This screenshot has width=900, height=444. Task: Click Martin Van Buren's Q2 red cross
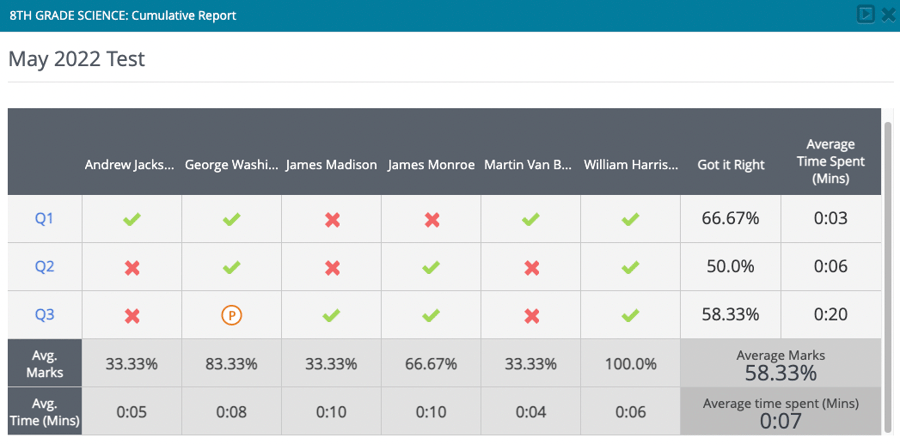532,267
